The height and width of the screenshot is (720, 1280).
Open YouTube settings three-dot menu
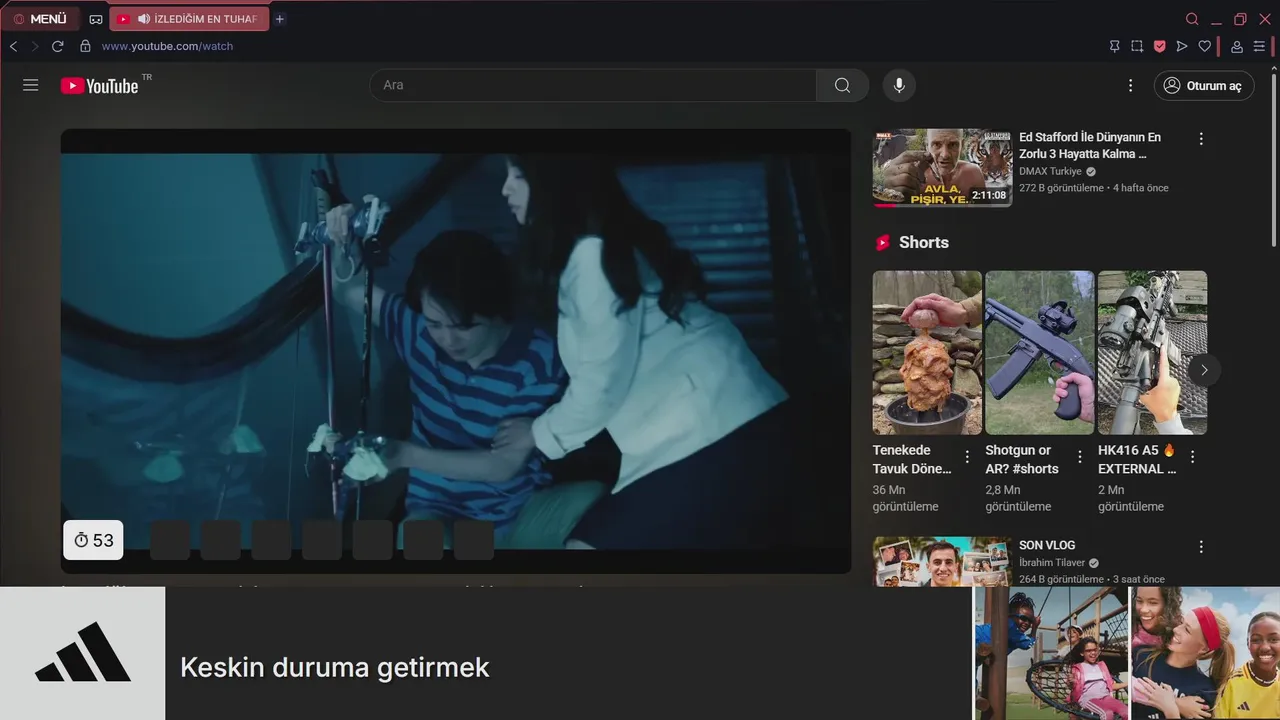pos(1131,85)
